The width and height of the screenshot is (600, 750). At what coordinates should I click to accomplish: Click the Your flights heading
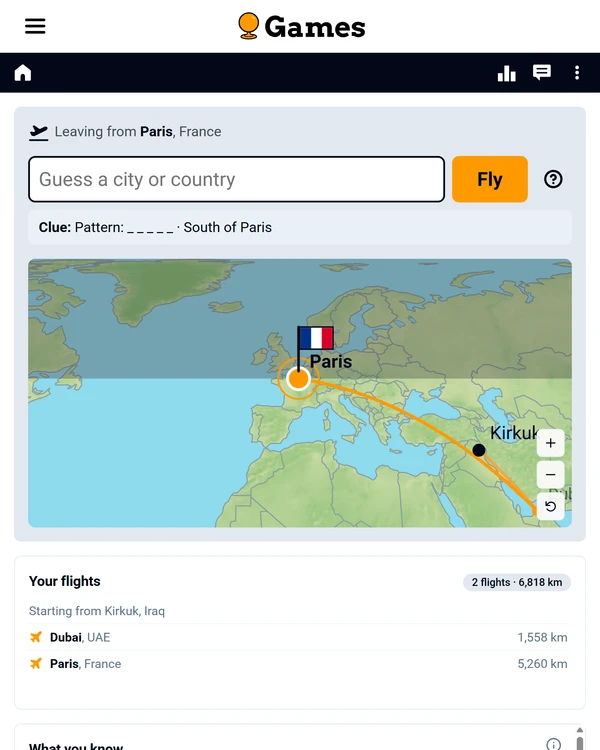click(65, 581)
